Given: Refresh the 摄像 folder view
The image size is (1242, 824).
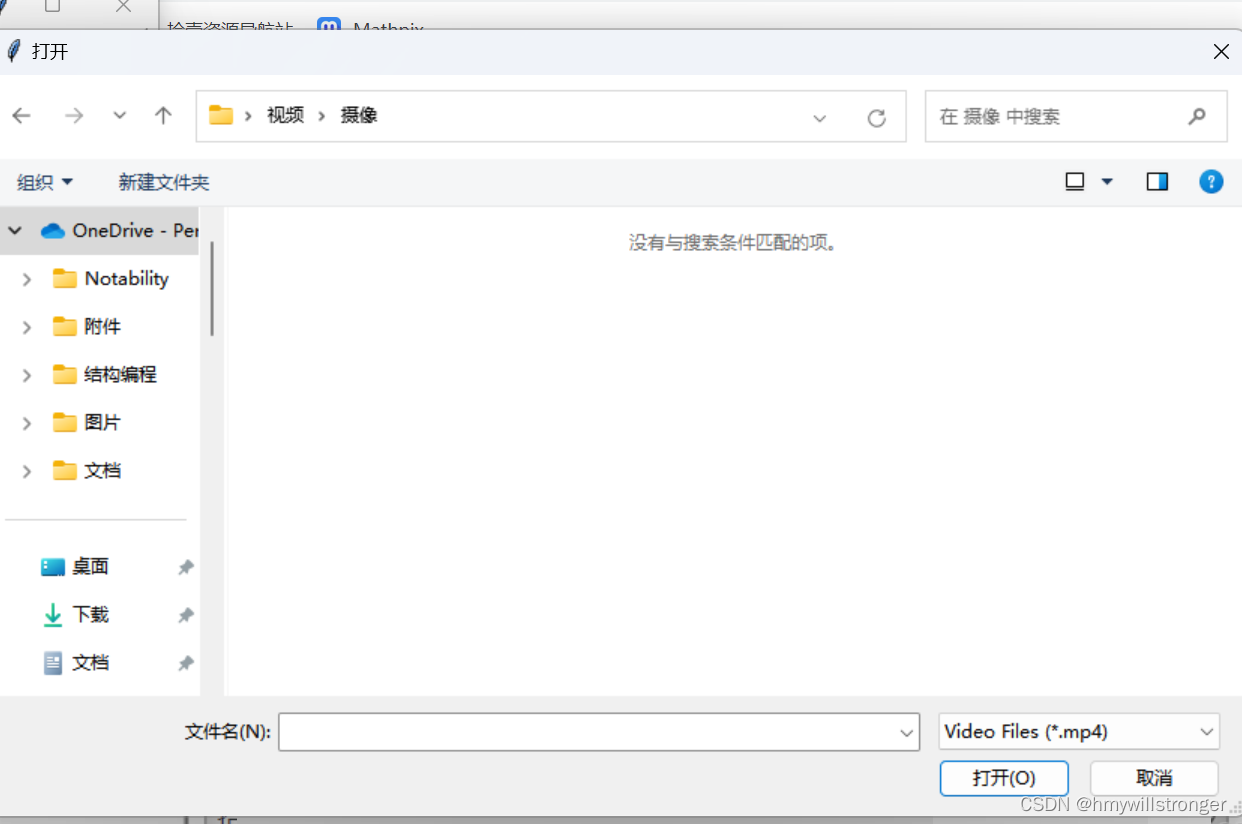Looking at the screenshot, I should coord(877,116).
